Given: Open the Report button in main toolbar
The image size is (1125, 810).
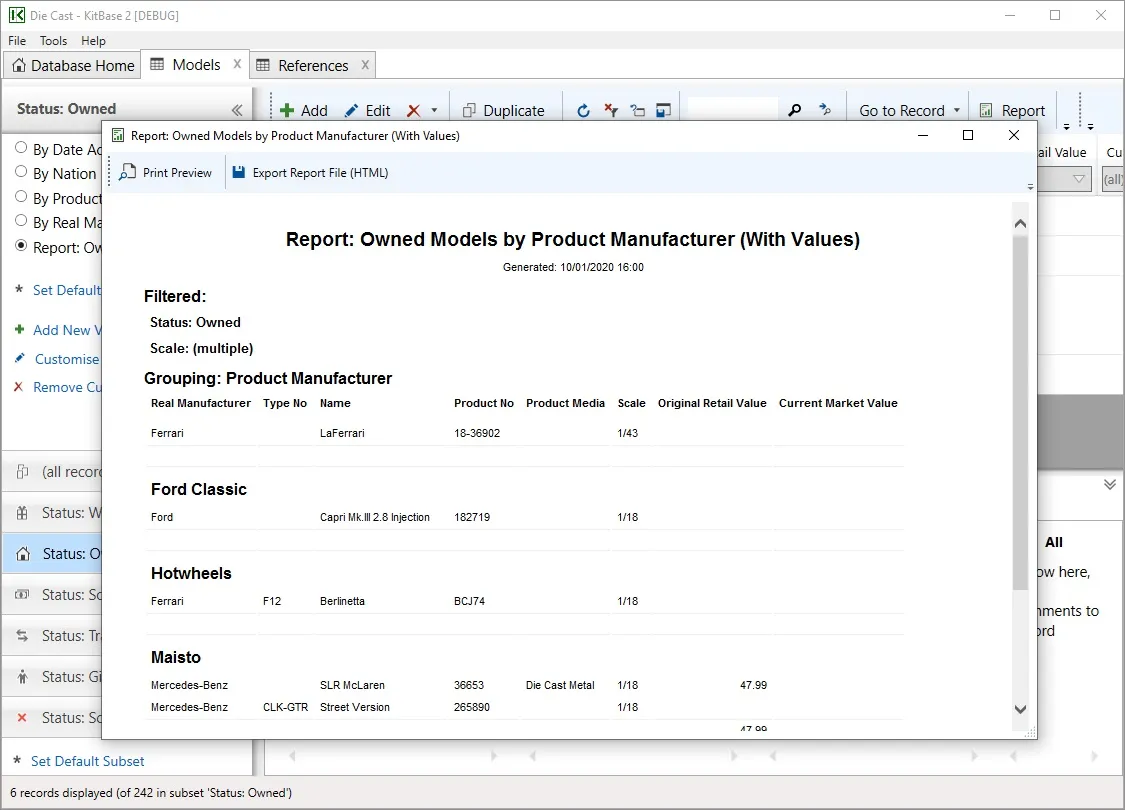Looking at the screenshot, I should point(1012,111).
